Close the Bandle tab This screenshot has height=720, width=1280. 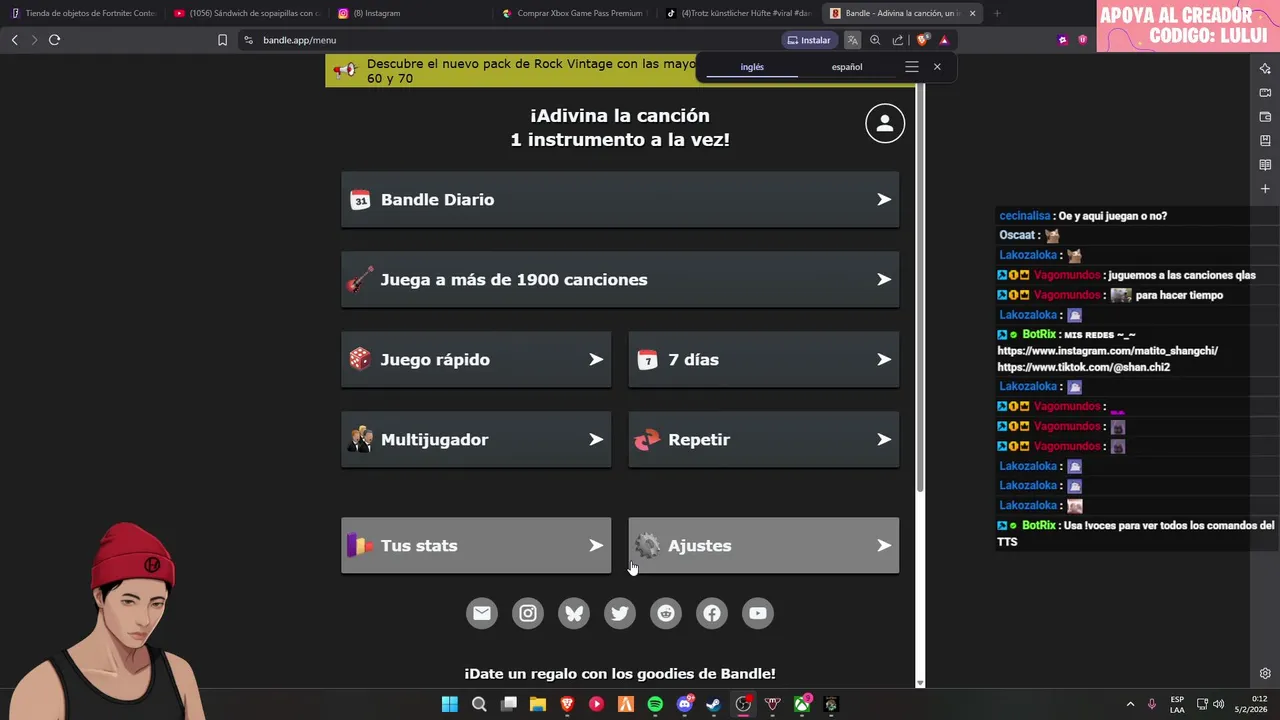(972, 13)
